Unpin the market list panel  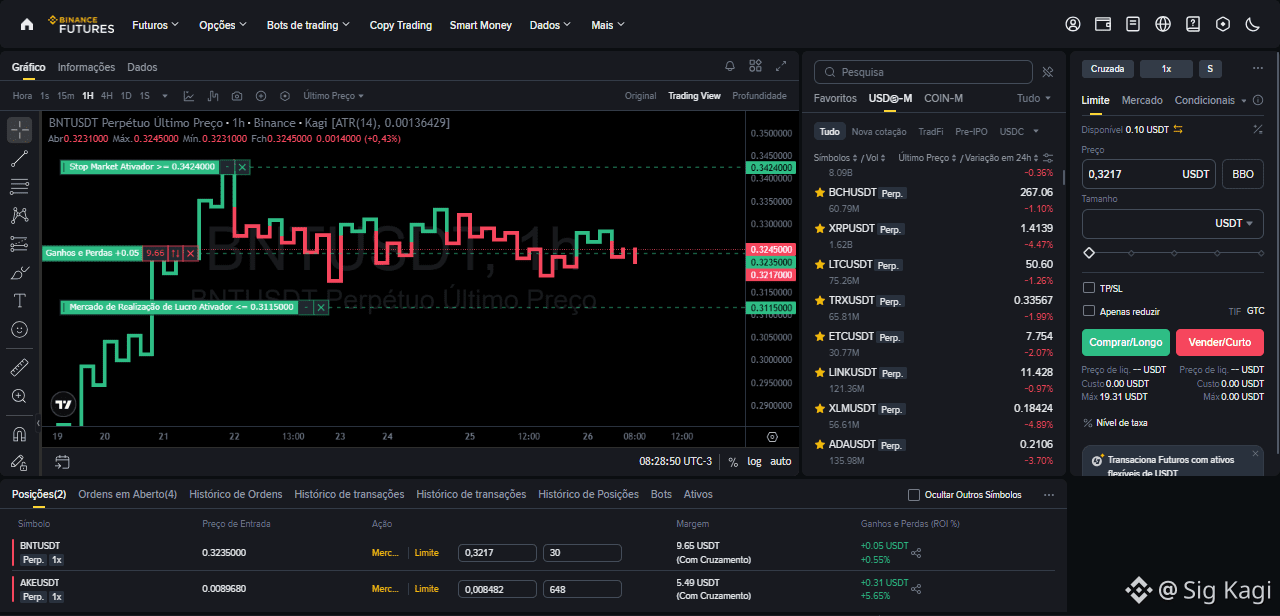click(1047, 72)
